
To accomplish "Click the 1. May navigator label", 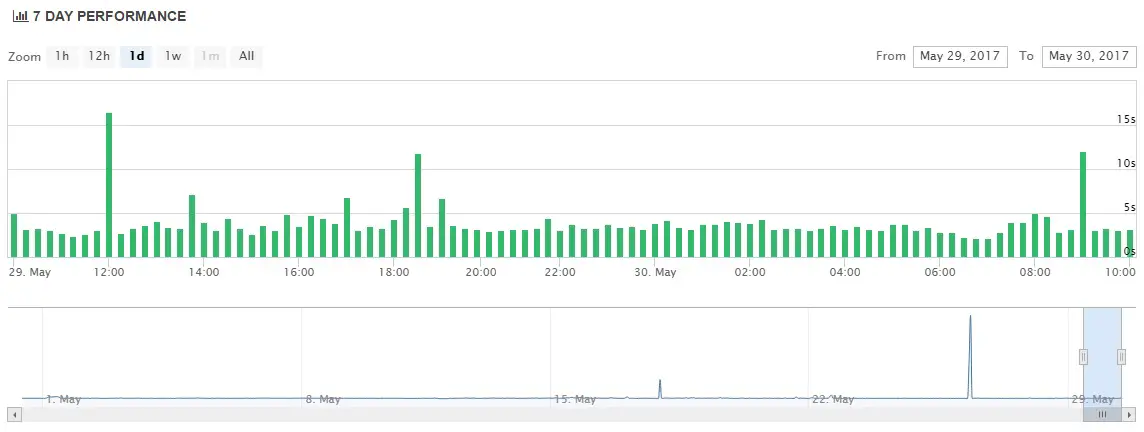I will tap(63, 399).
